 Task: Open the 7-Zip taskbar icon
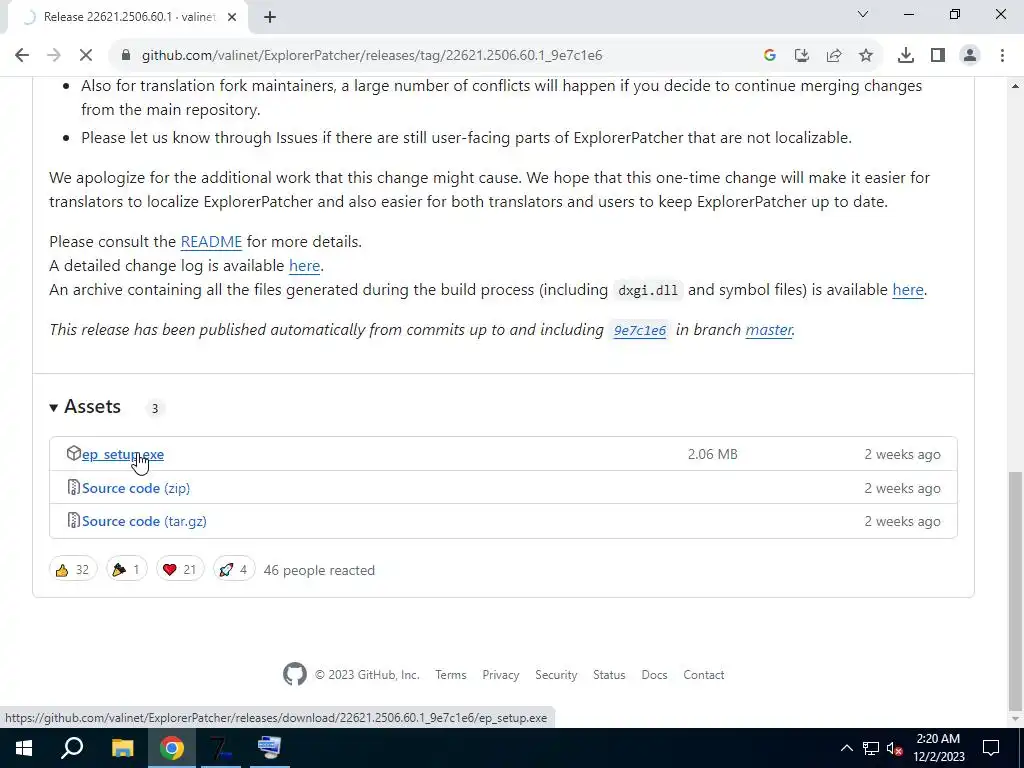(x=221, y=748)
